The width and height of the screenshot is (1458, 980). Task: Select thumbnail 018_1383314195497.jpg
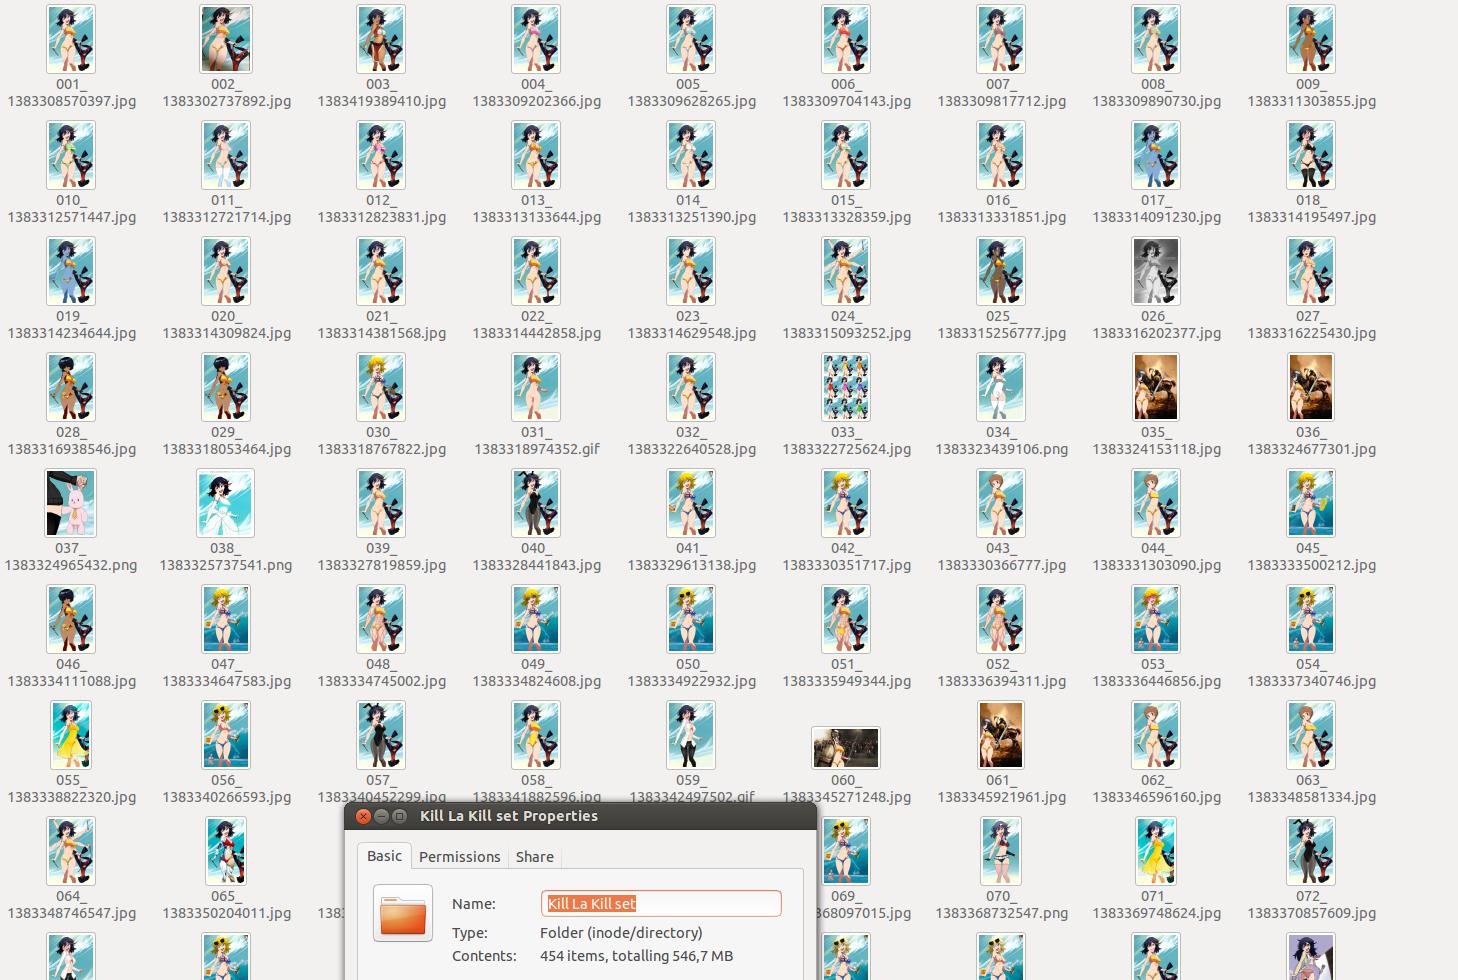[1311, 155]
